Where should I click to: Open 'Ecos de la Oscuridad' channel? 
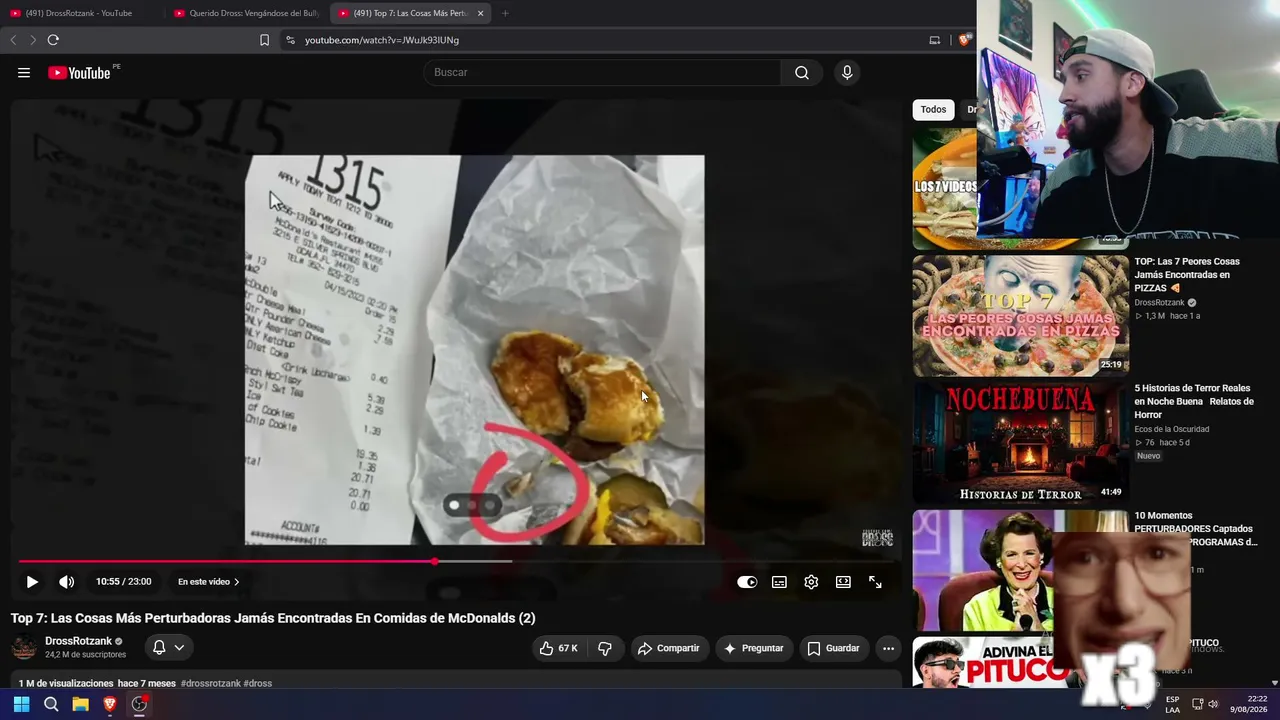click(x=1172, y=429)
